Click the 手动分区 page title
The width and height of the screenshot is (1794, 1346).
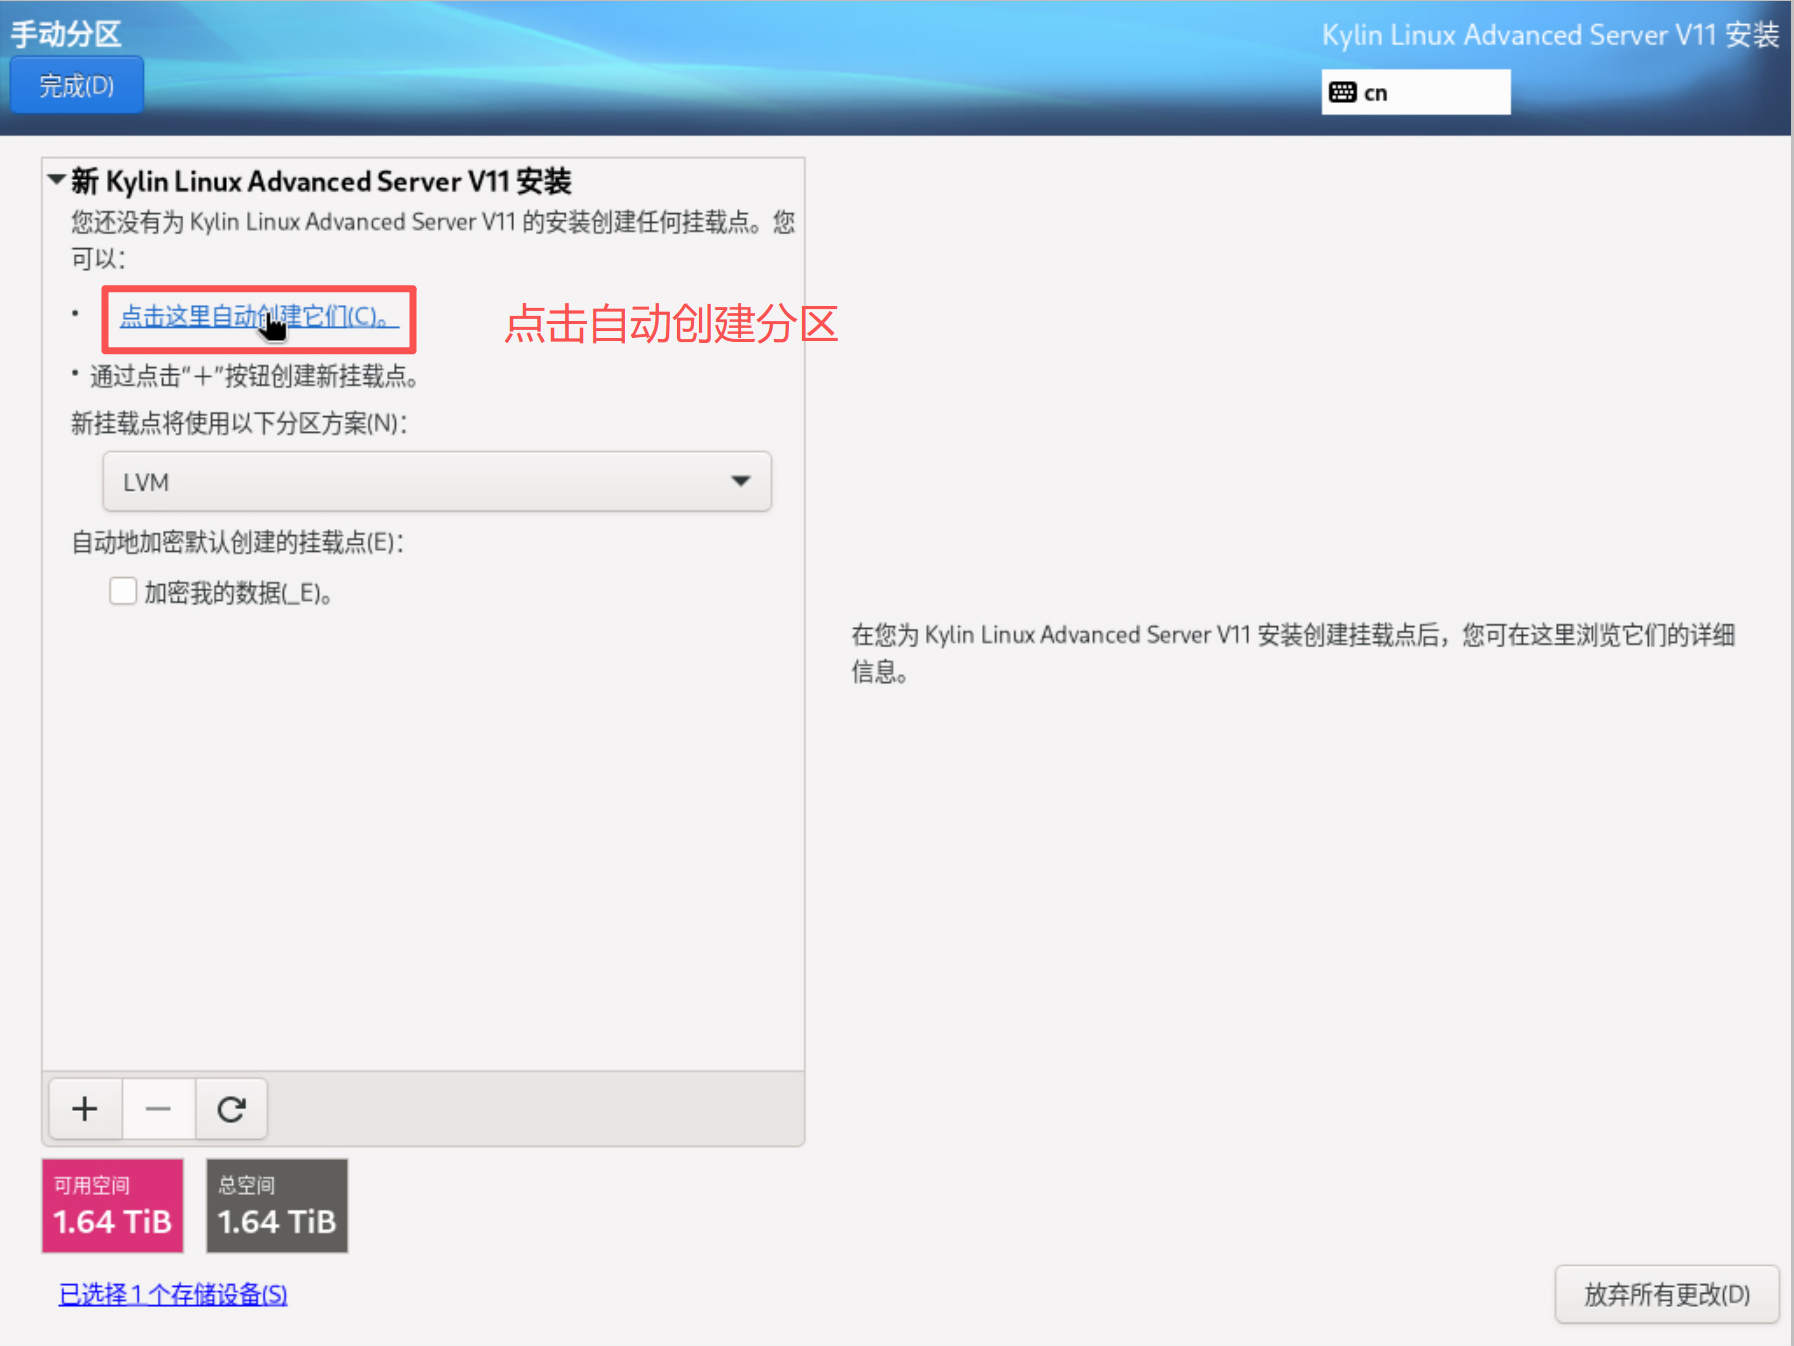click(x=66, y=34)
